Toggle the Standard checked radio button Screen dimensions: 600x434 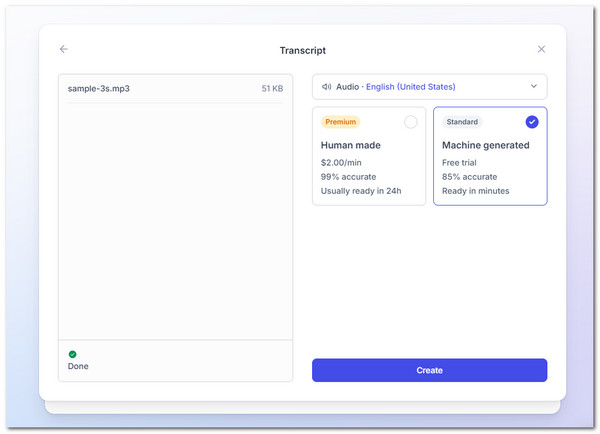coord(532,122)
